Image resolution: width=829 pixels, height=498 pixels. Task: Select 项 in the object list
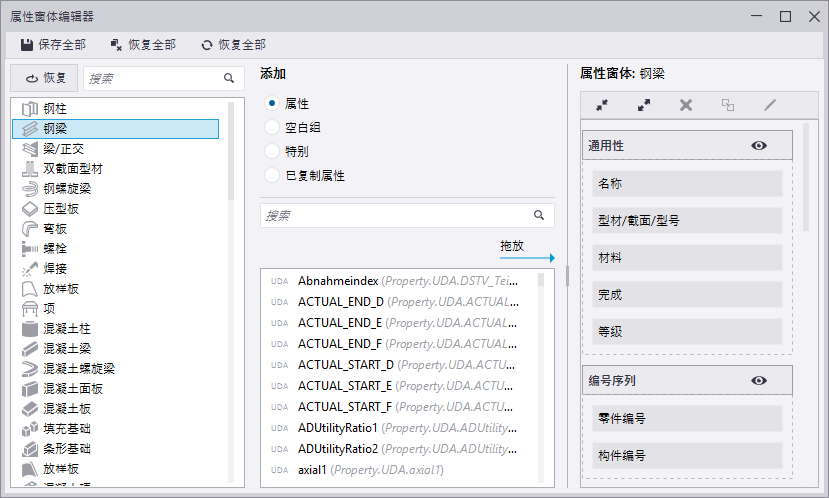115,309
